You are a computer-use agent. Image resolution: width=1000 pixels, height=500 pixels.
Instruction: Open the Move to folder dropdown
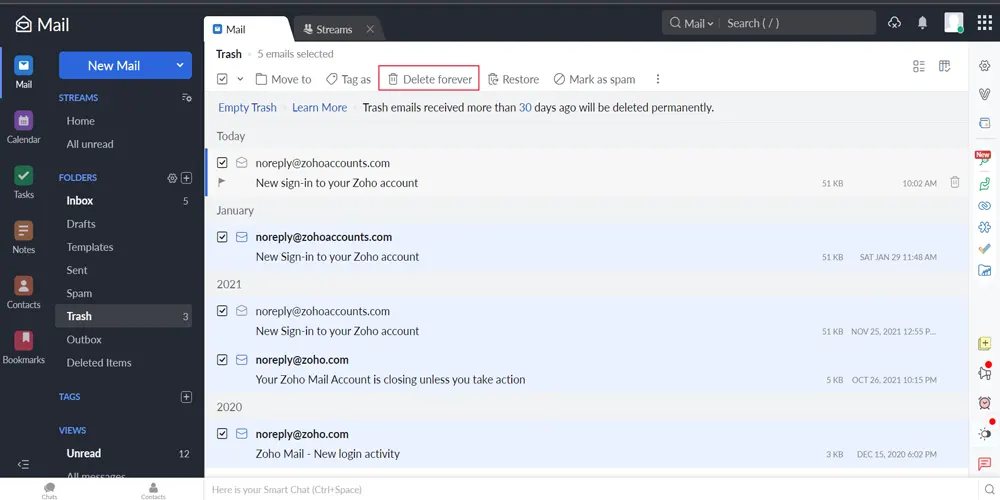coord(283,79)
